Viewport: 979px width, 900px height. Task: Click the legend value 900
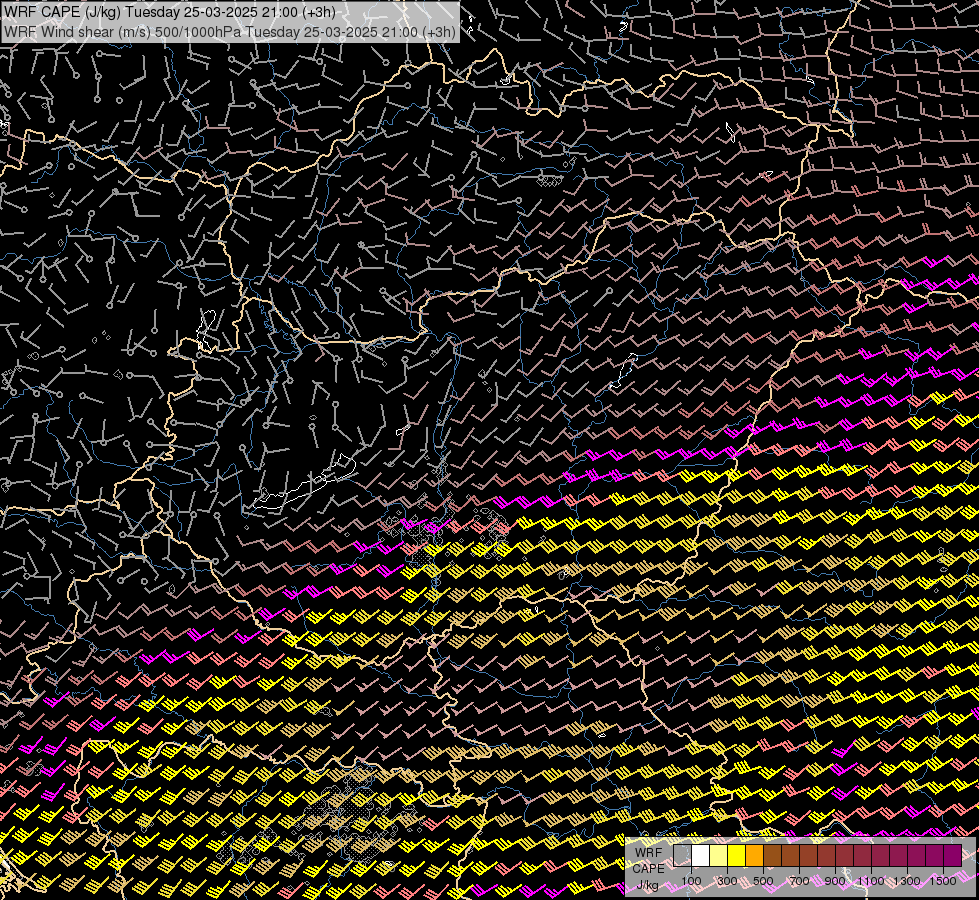[x=835, y=881]
